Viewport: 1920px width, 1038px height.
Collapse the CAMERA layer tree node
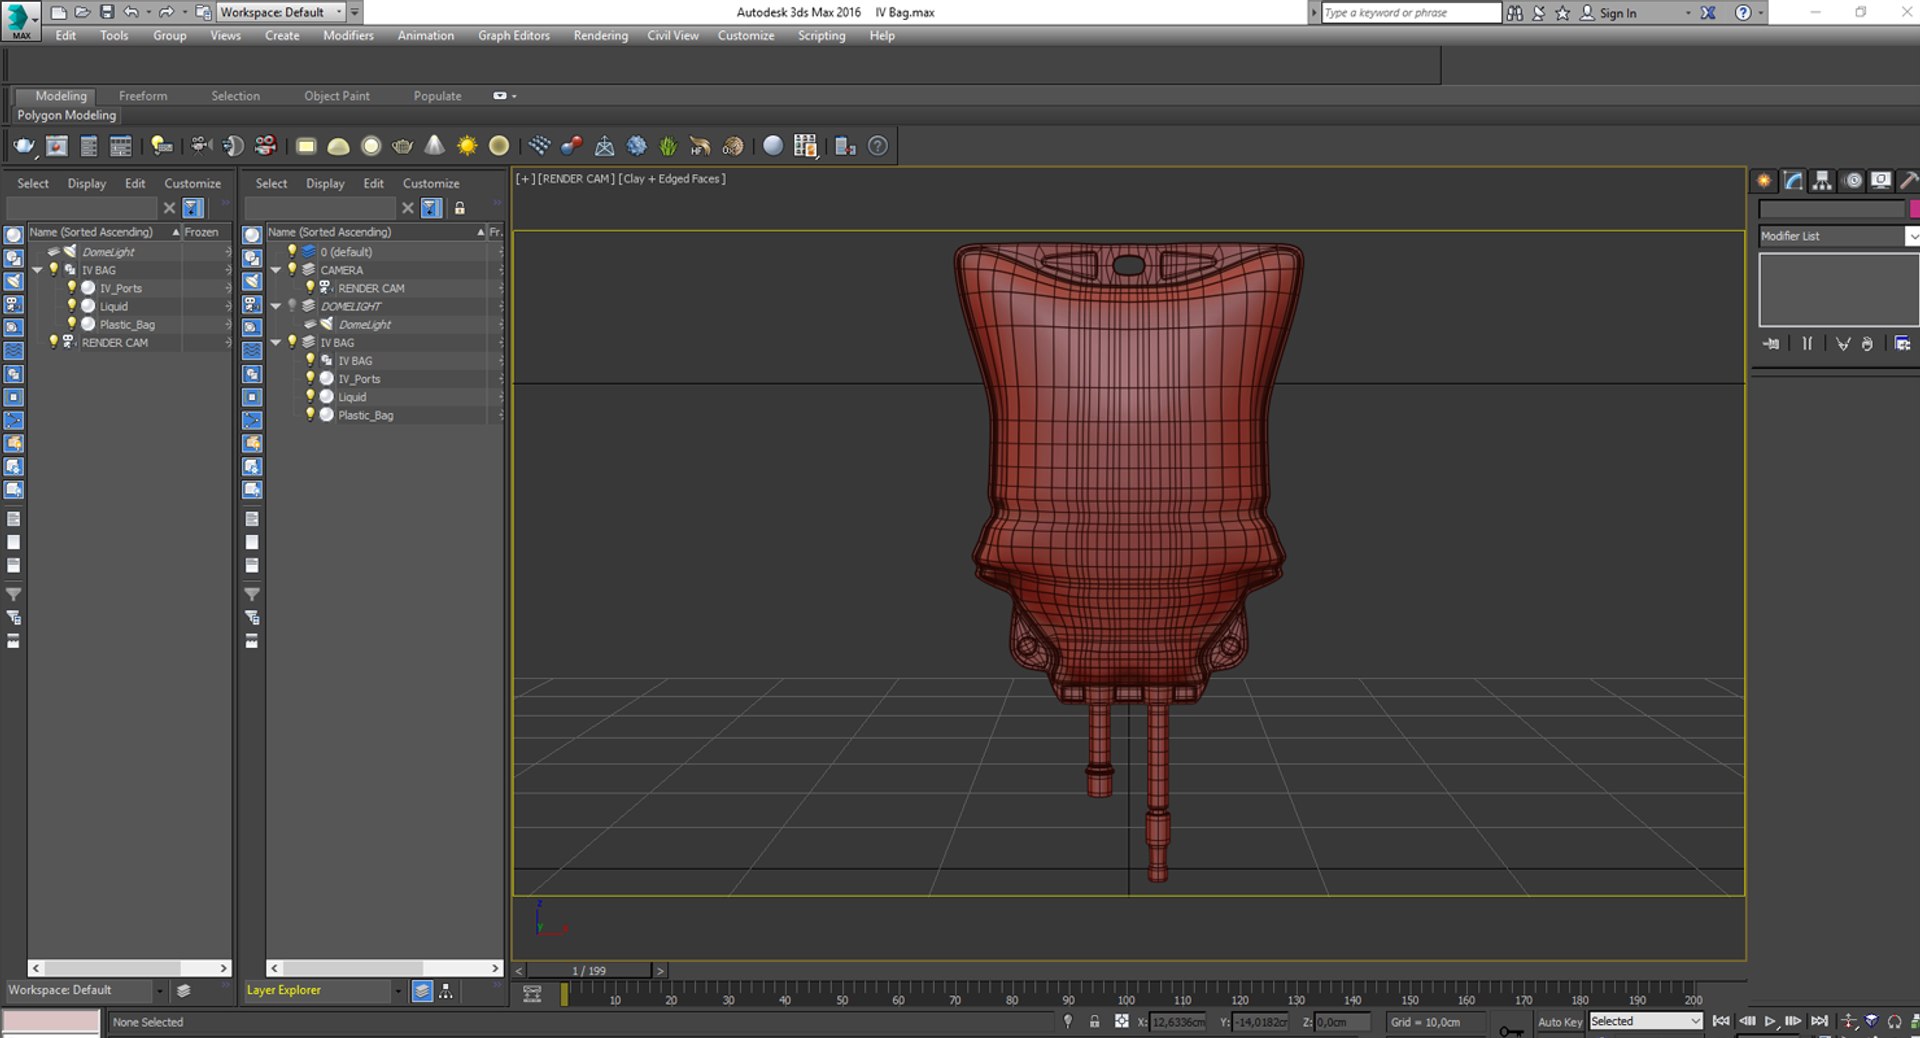[276, 270]
